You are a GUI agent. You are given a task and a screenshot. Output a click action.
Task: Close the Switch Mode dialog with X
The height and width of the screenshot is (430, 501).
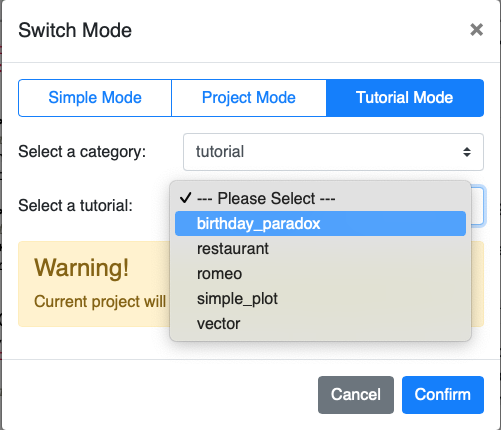click(x=476, y=30)
